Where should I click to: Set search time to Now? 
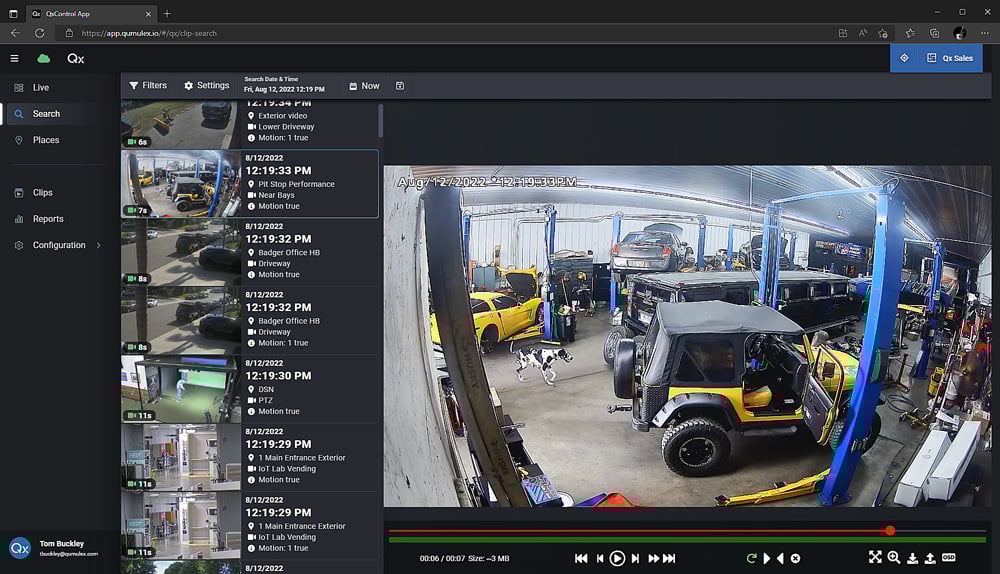[x=364, y=85]
